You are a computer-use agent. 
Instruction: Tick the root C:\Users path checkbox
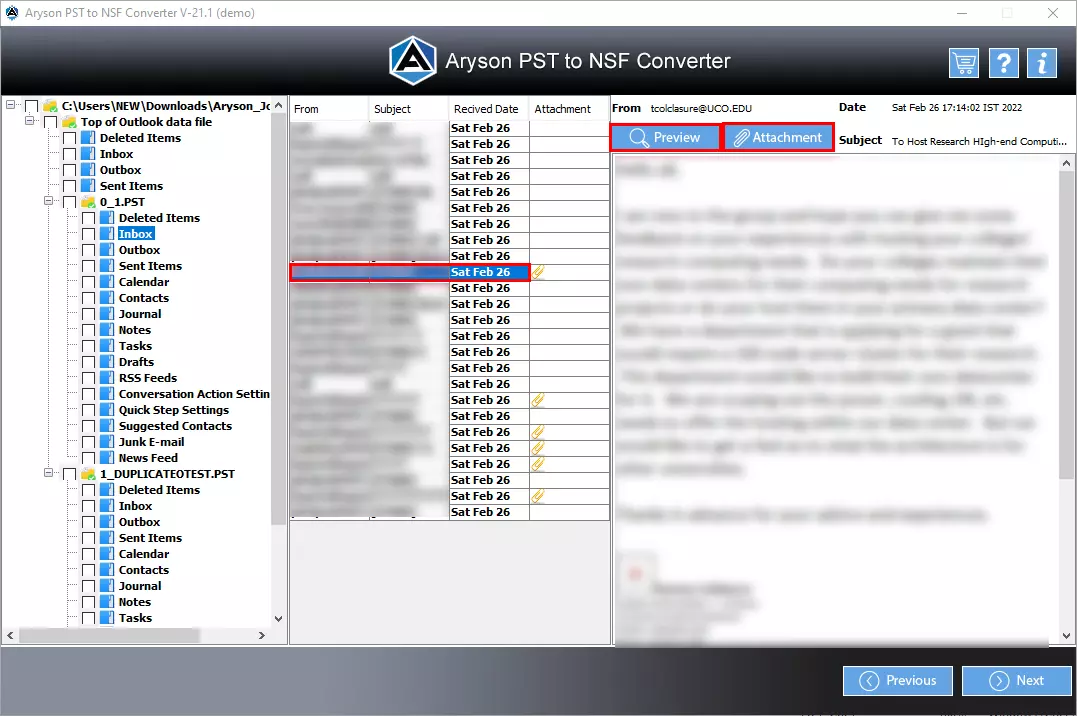tap(31, 106)
